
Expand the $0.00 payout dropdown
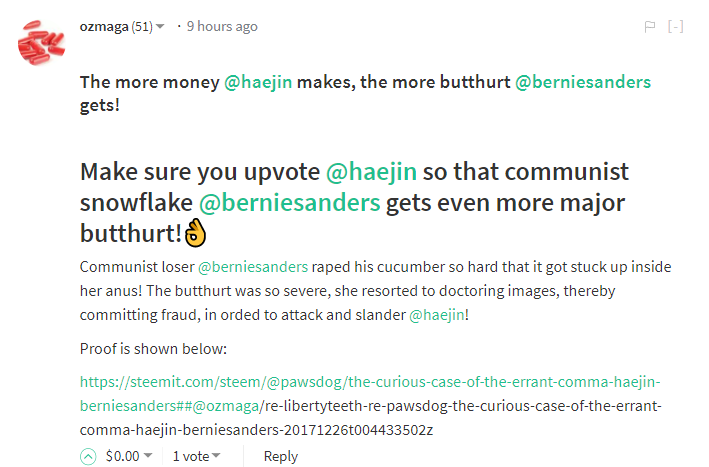pos(148,456)
